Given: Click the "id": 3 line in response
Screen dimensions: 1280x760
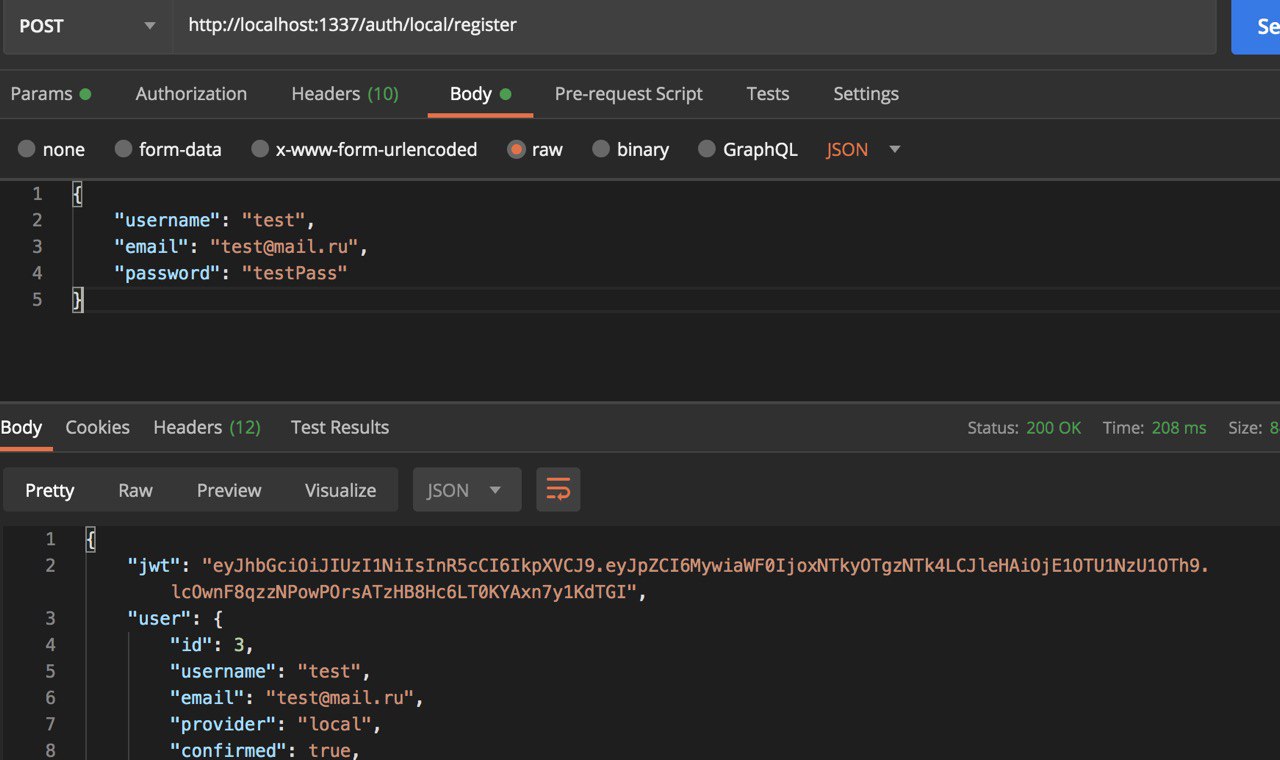Looking at the screenshot, I should click(x=212, y=645).
